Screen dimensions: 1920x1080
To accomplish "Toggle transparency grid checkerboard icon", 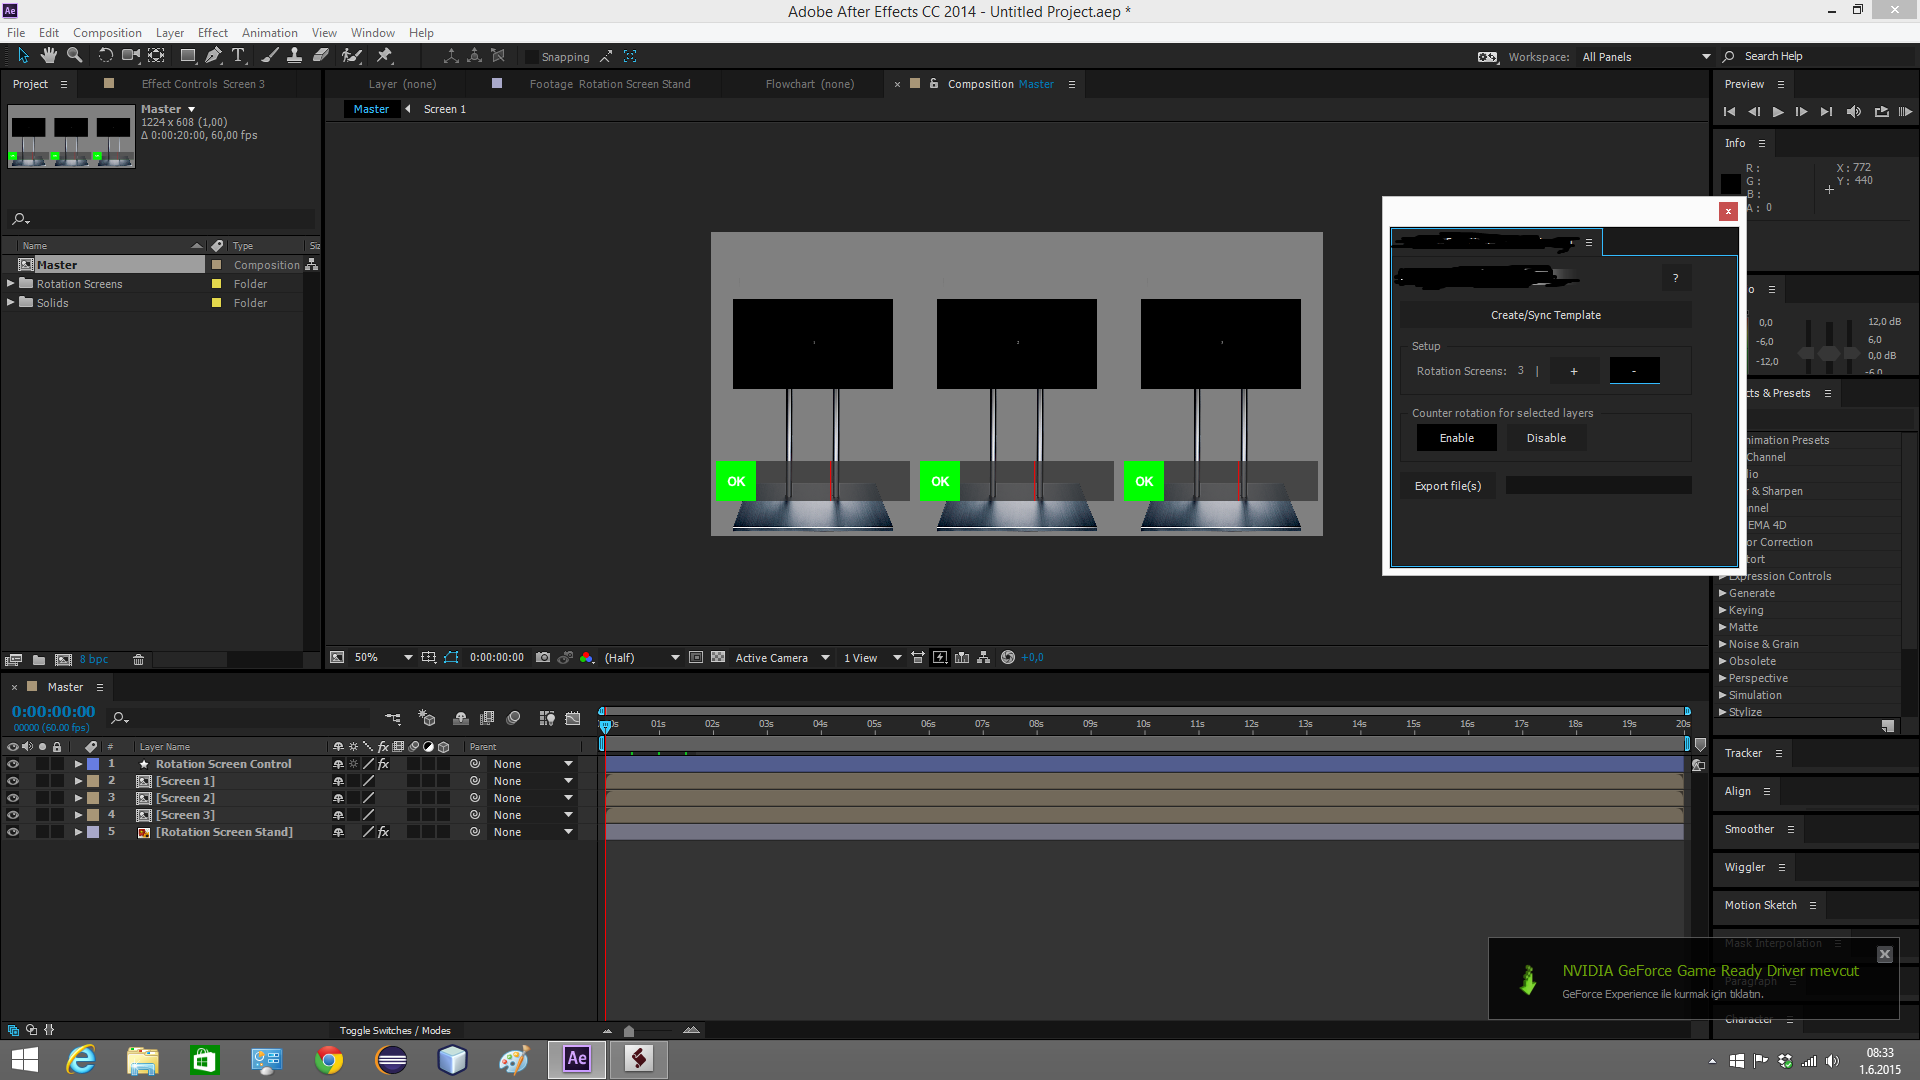I will click(x=718, y=658).
